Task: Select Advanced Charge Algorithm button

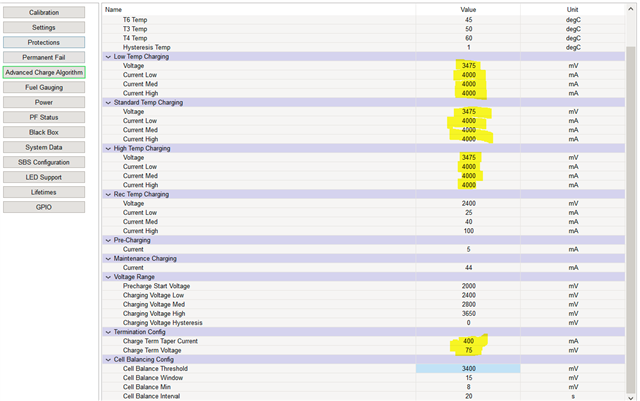Action: pos(44,72)
